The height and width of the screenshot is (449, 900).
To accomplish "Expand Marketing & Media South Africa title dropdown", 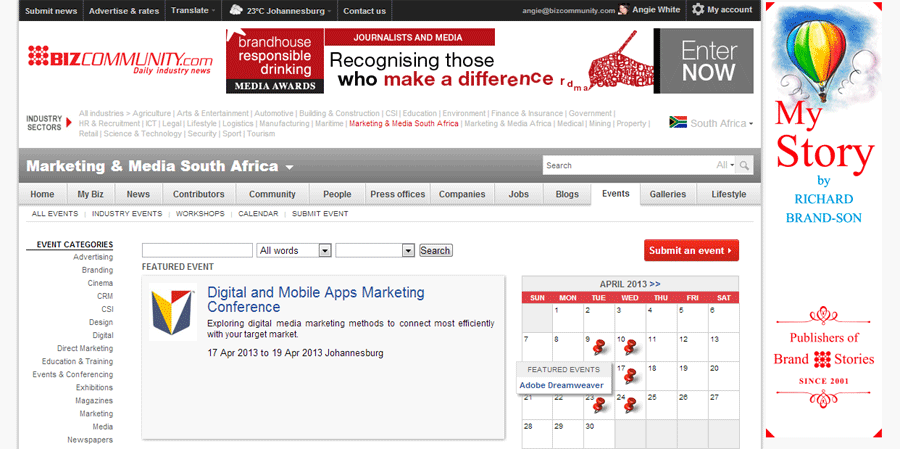I will click(290, 167).
